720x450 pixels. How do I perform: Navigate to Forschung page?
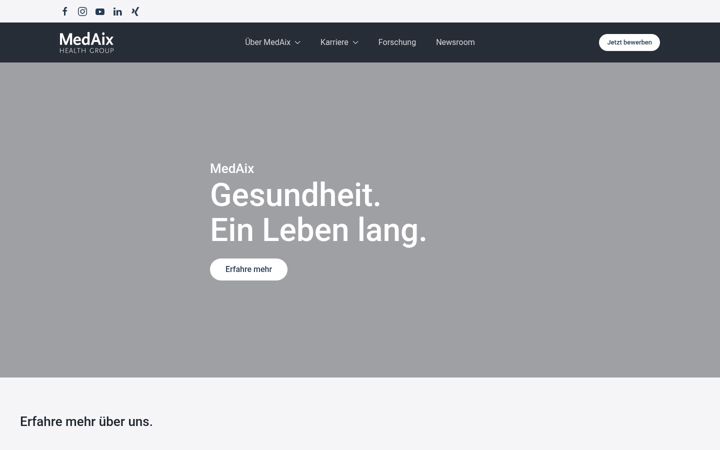pyautogui.click(x=397, y=42)
